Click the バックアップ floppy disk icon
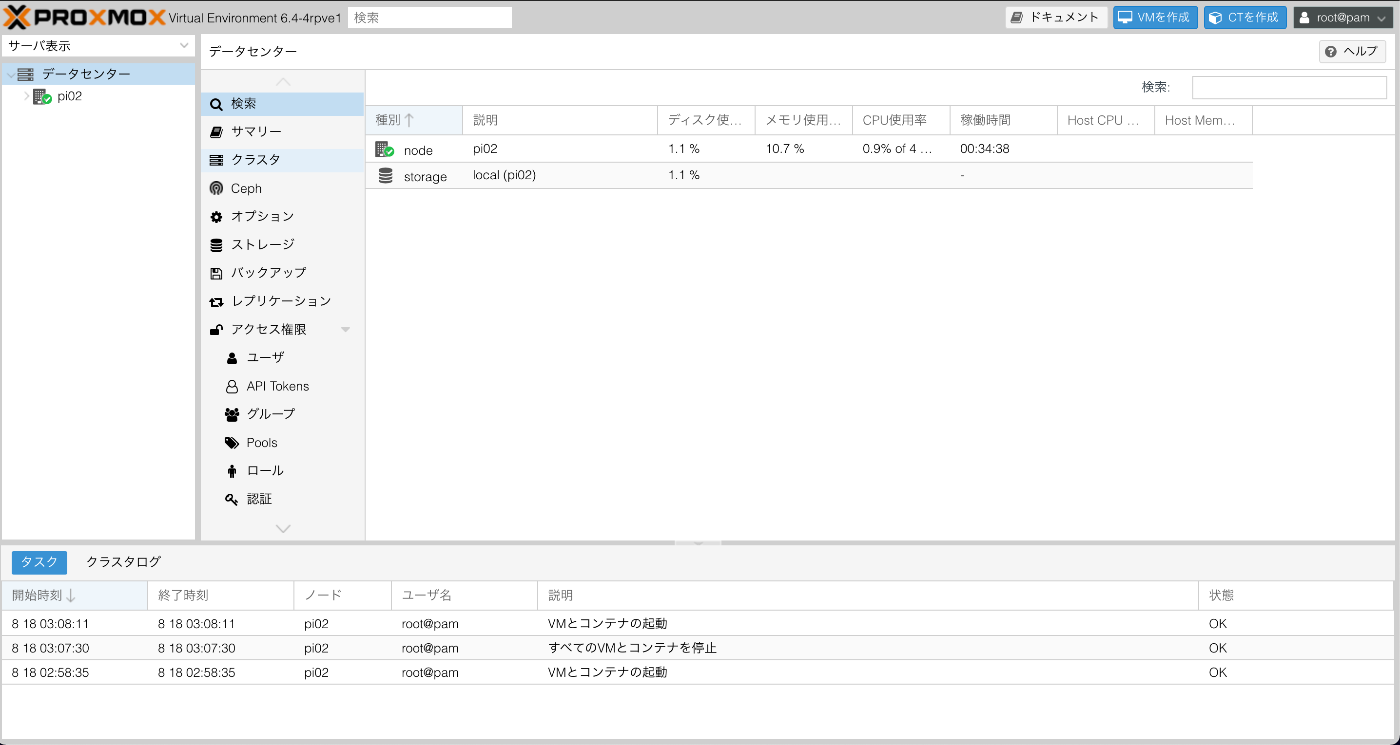This screenshot has width=1400, height=745. click(x=216, y=273)
